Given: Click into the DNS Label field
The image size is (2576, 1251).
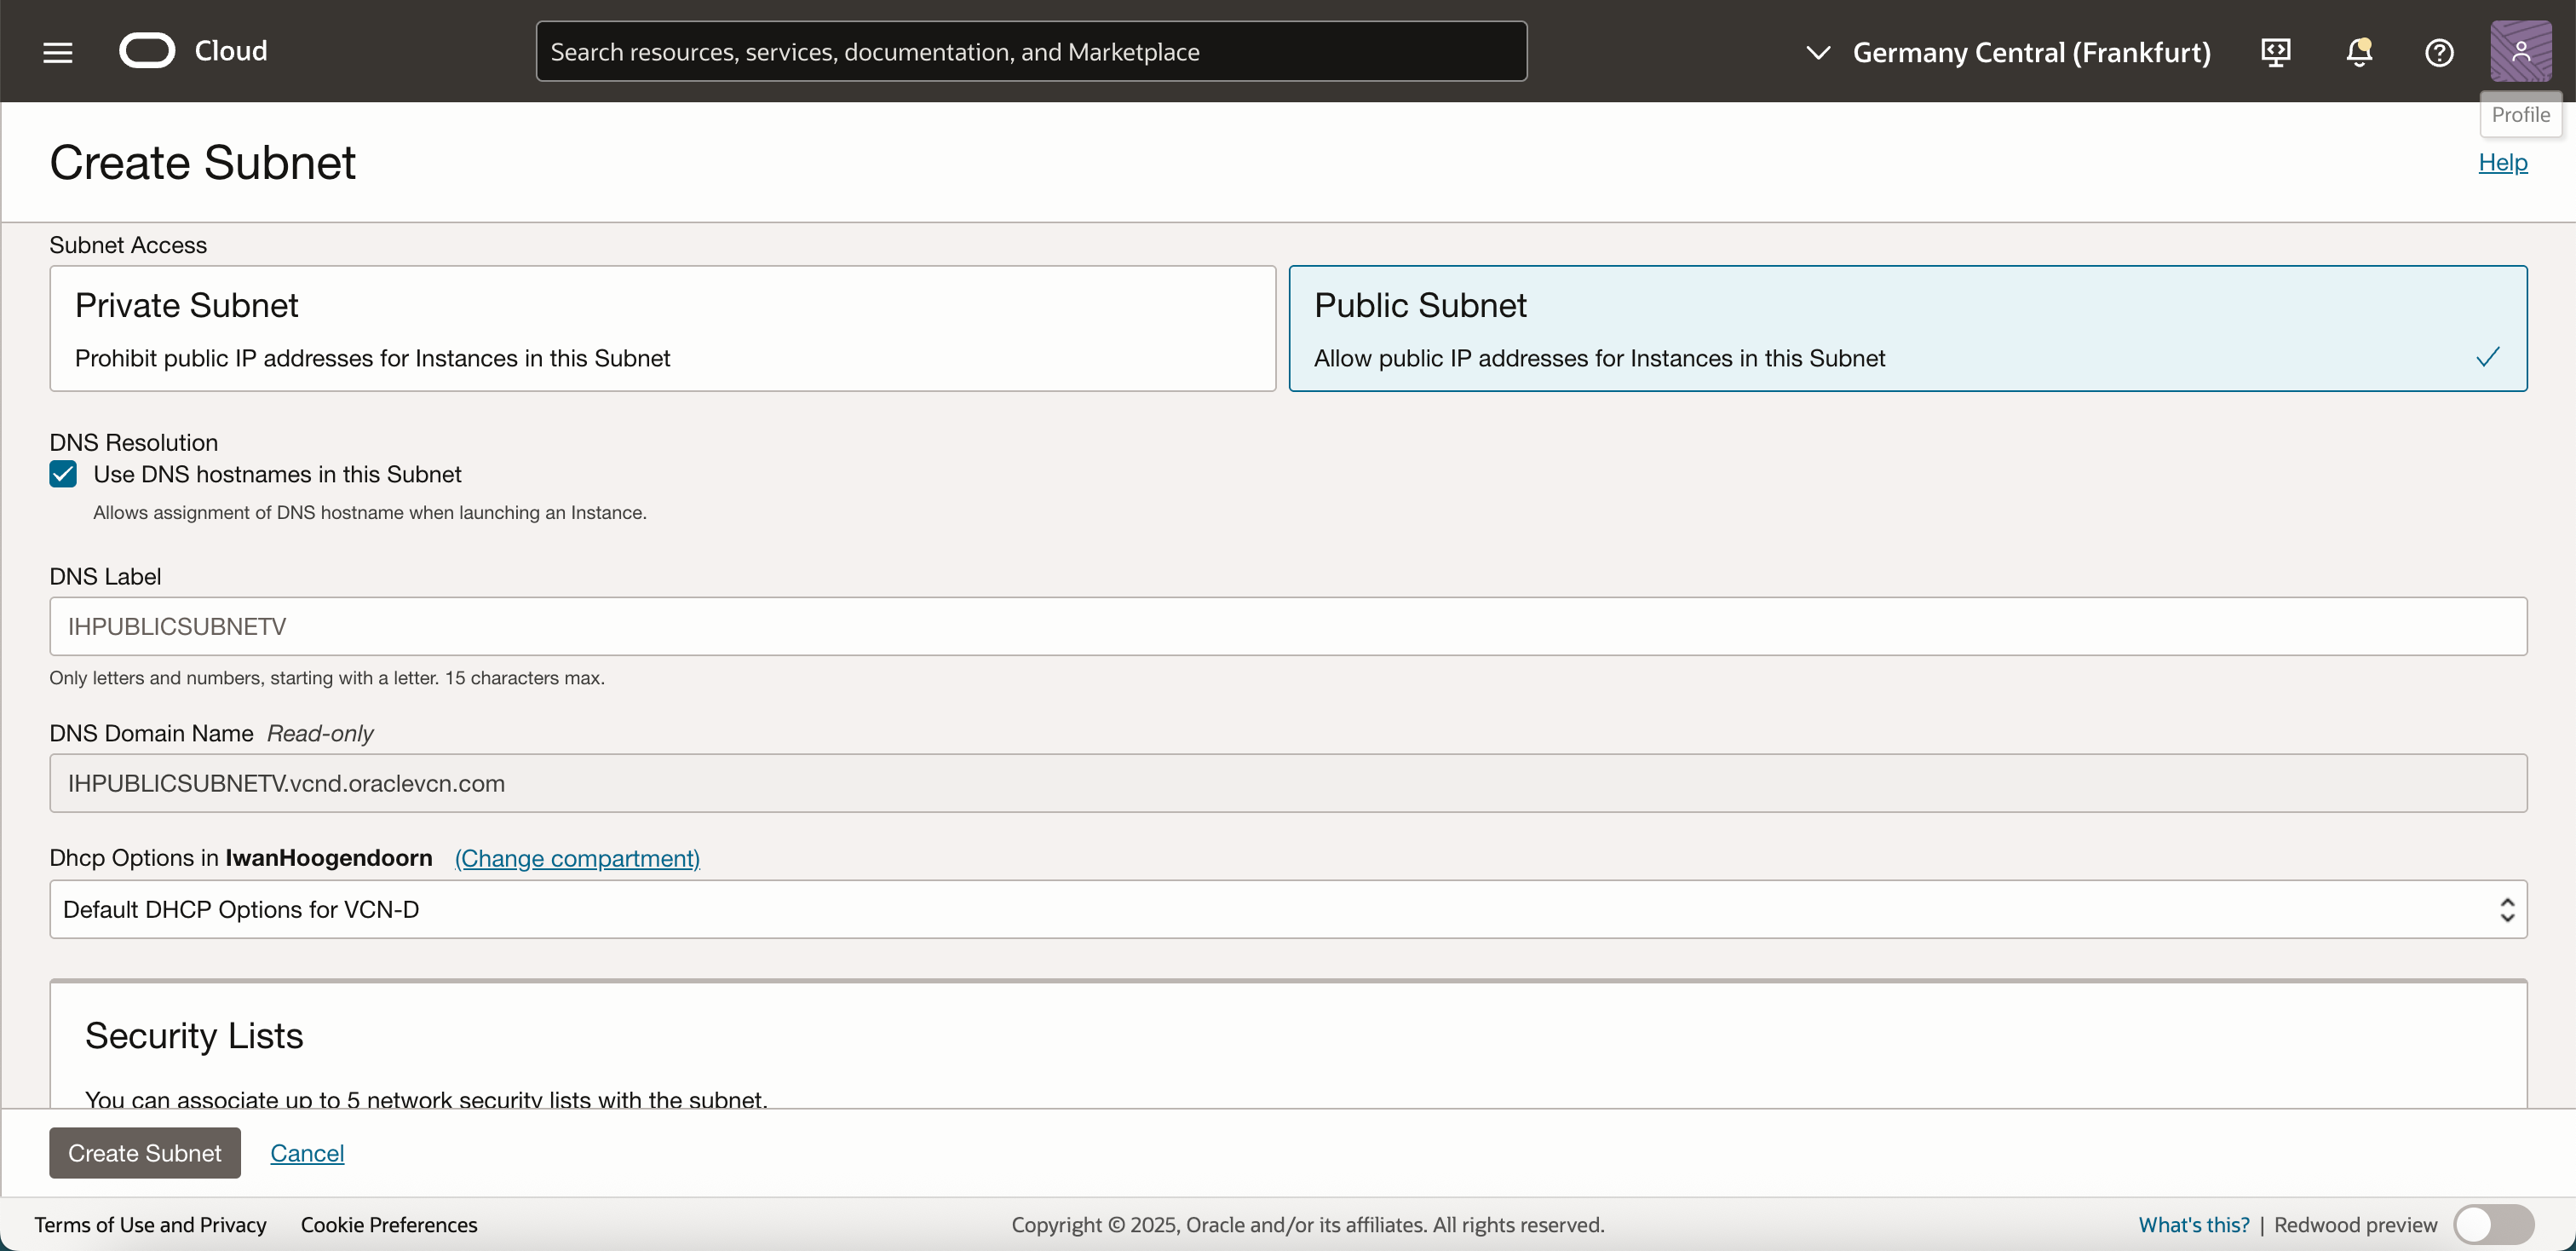Looking at the screenshot, I should (1287, 626).
